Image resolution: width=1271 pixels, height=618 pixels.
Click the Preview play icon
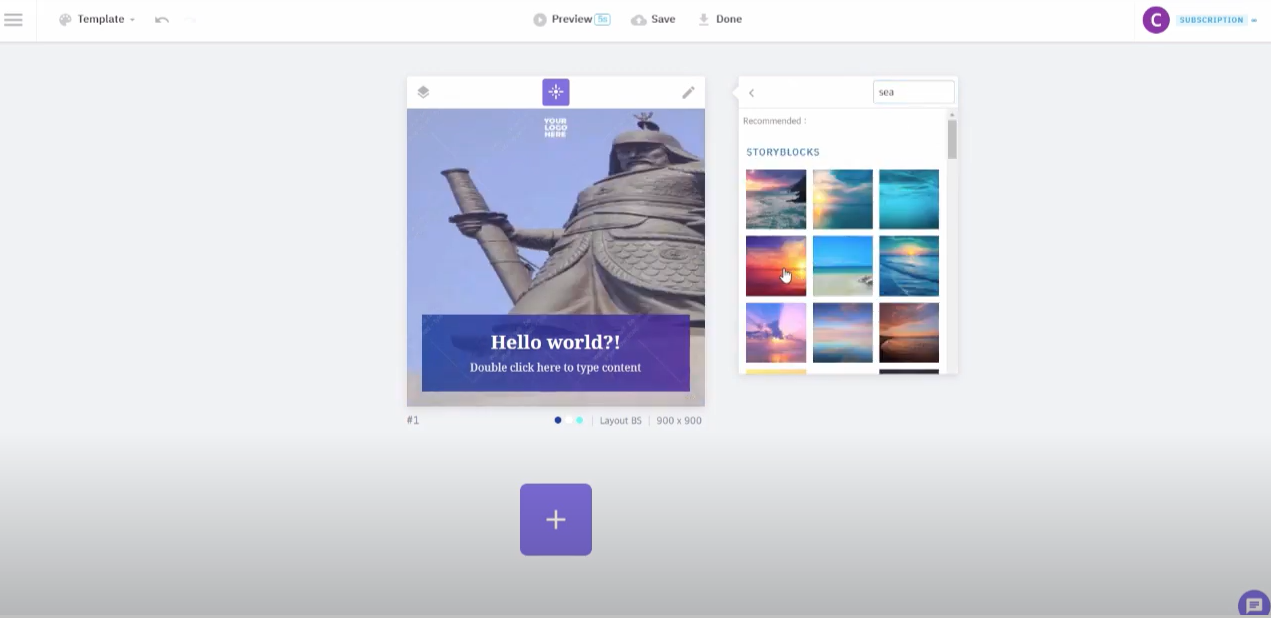pyautogui.click(x=539, y=18)
